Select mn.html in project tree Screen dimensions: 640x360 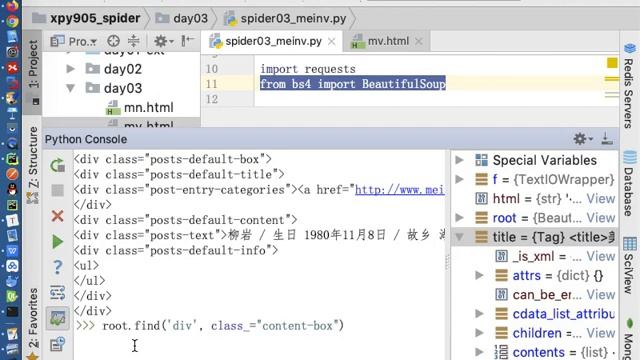pyautogui.click(x=140, y=107)
